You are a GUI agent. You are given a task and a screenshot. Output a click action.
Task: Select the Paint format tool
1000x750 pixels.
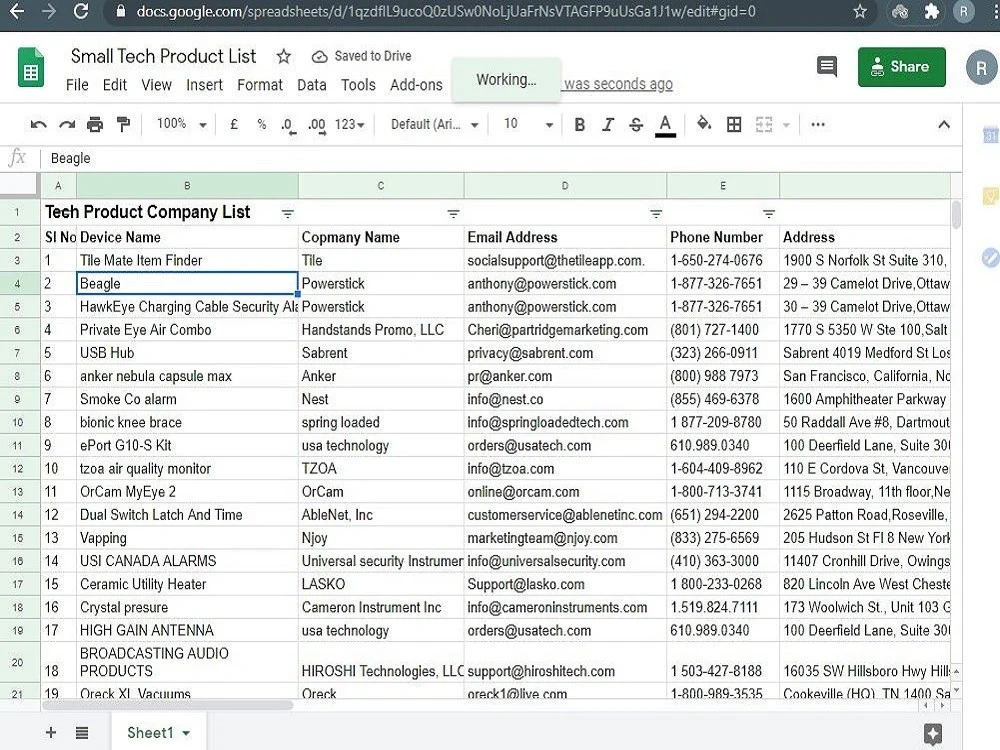(x=123, y=124)
